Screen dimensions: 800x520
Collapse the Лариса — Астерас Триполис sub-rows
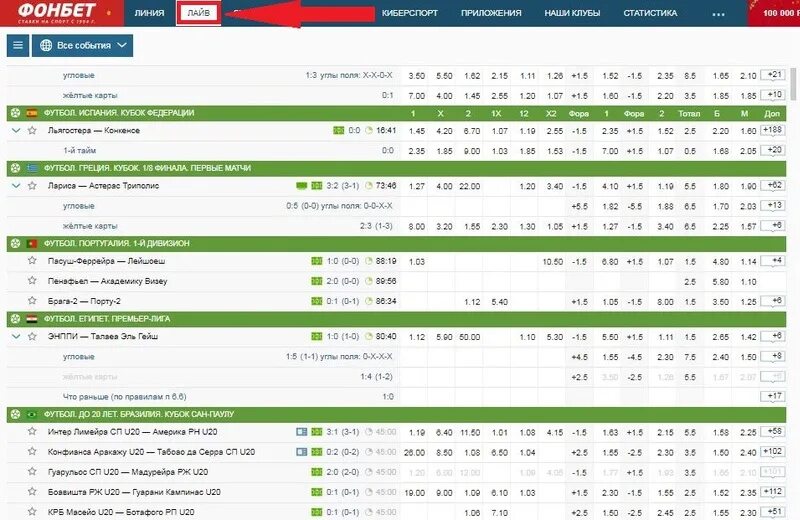click(x=16, y=186)
